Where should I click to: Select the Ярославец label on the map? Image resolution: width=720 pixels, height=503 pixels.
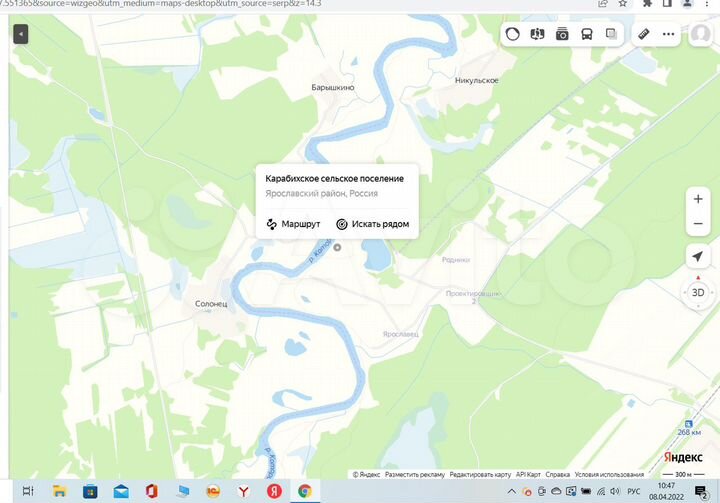tap(401, 334)
